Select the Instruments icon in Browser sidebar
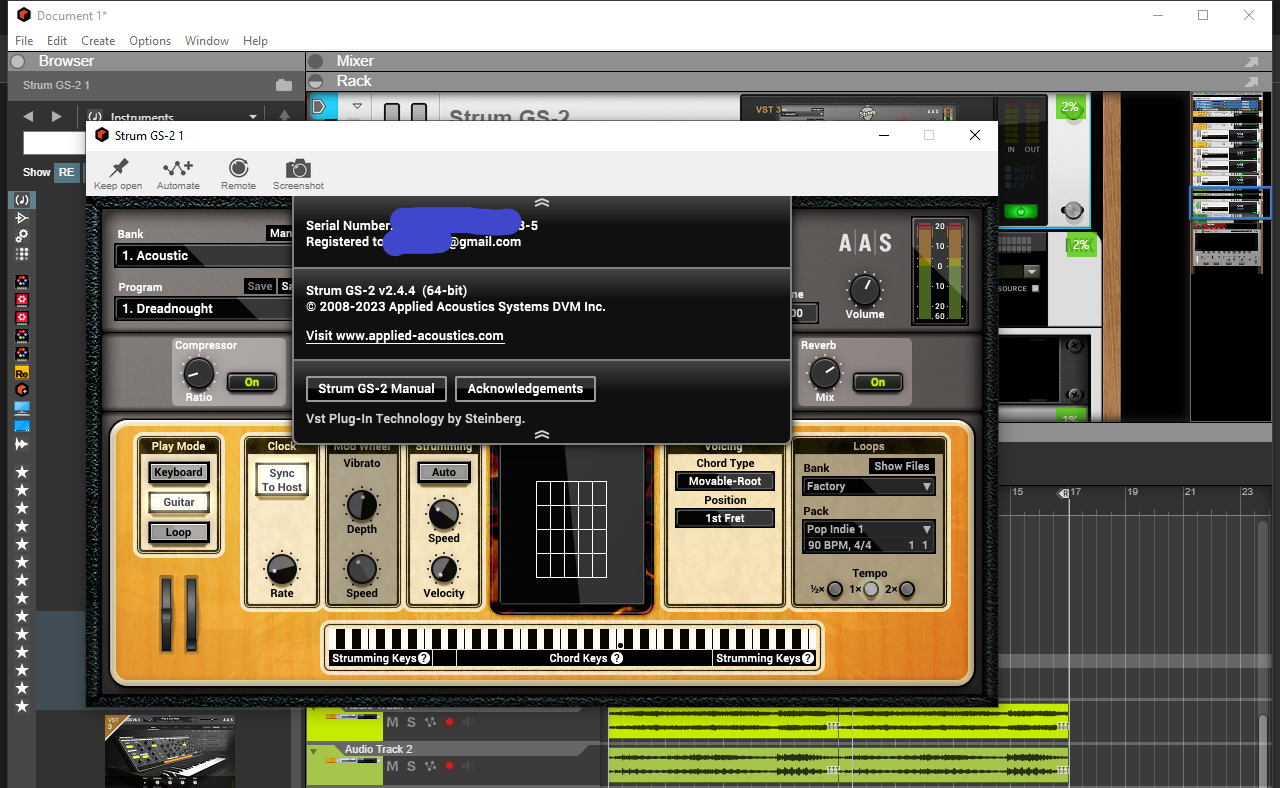 pos(22,200)
